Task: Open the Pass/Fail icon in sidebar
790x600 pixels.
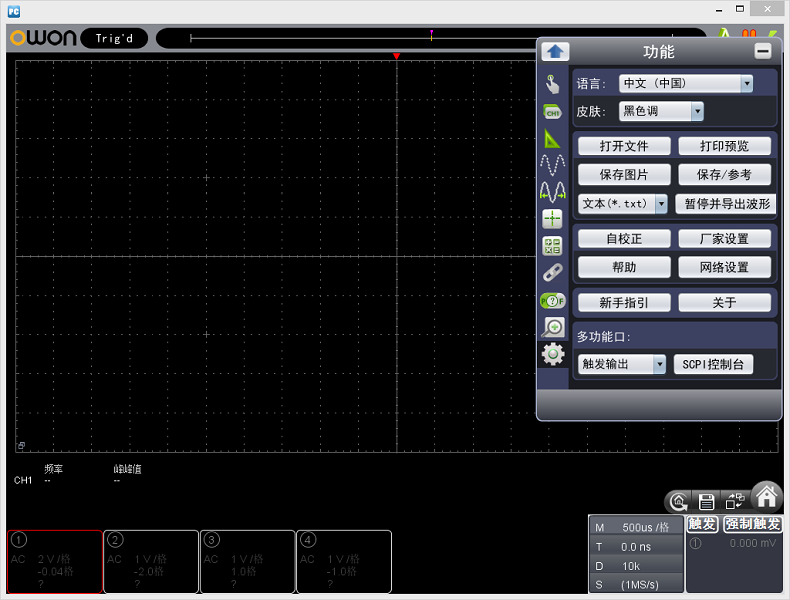Action: pos(552,299)
